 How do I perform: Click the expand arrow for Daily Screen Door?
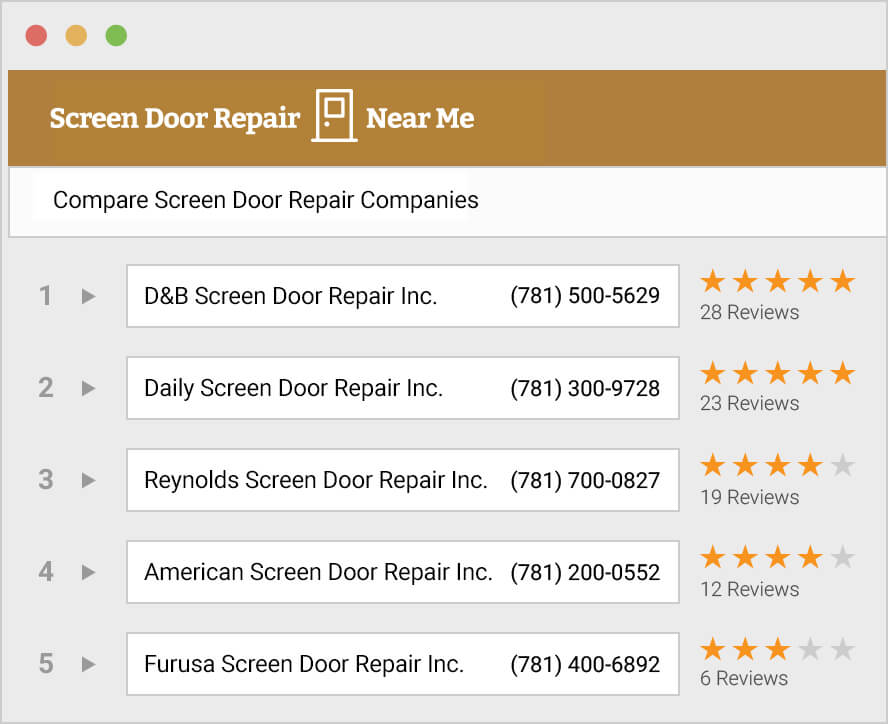[88, 388]
